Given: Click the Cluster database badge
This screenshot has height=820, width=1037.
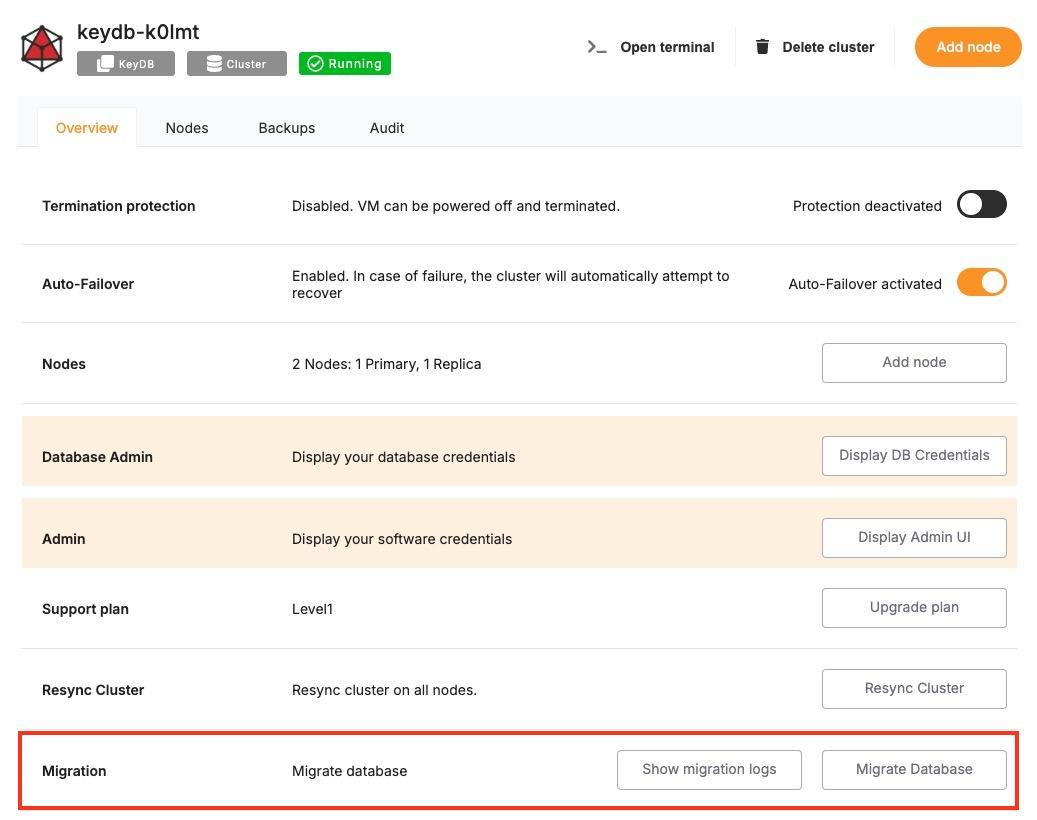Looking at the screenshot, I should [236, 64].
